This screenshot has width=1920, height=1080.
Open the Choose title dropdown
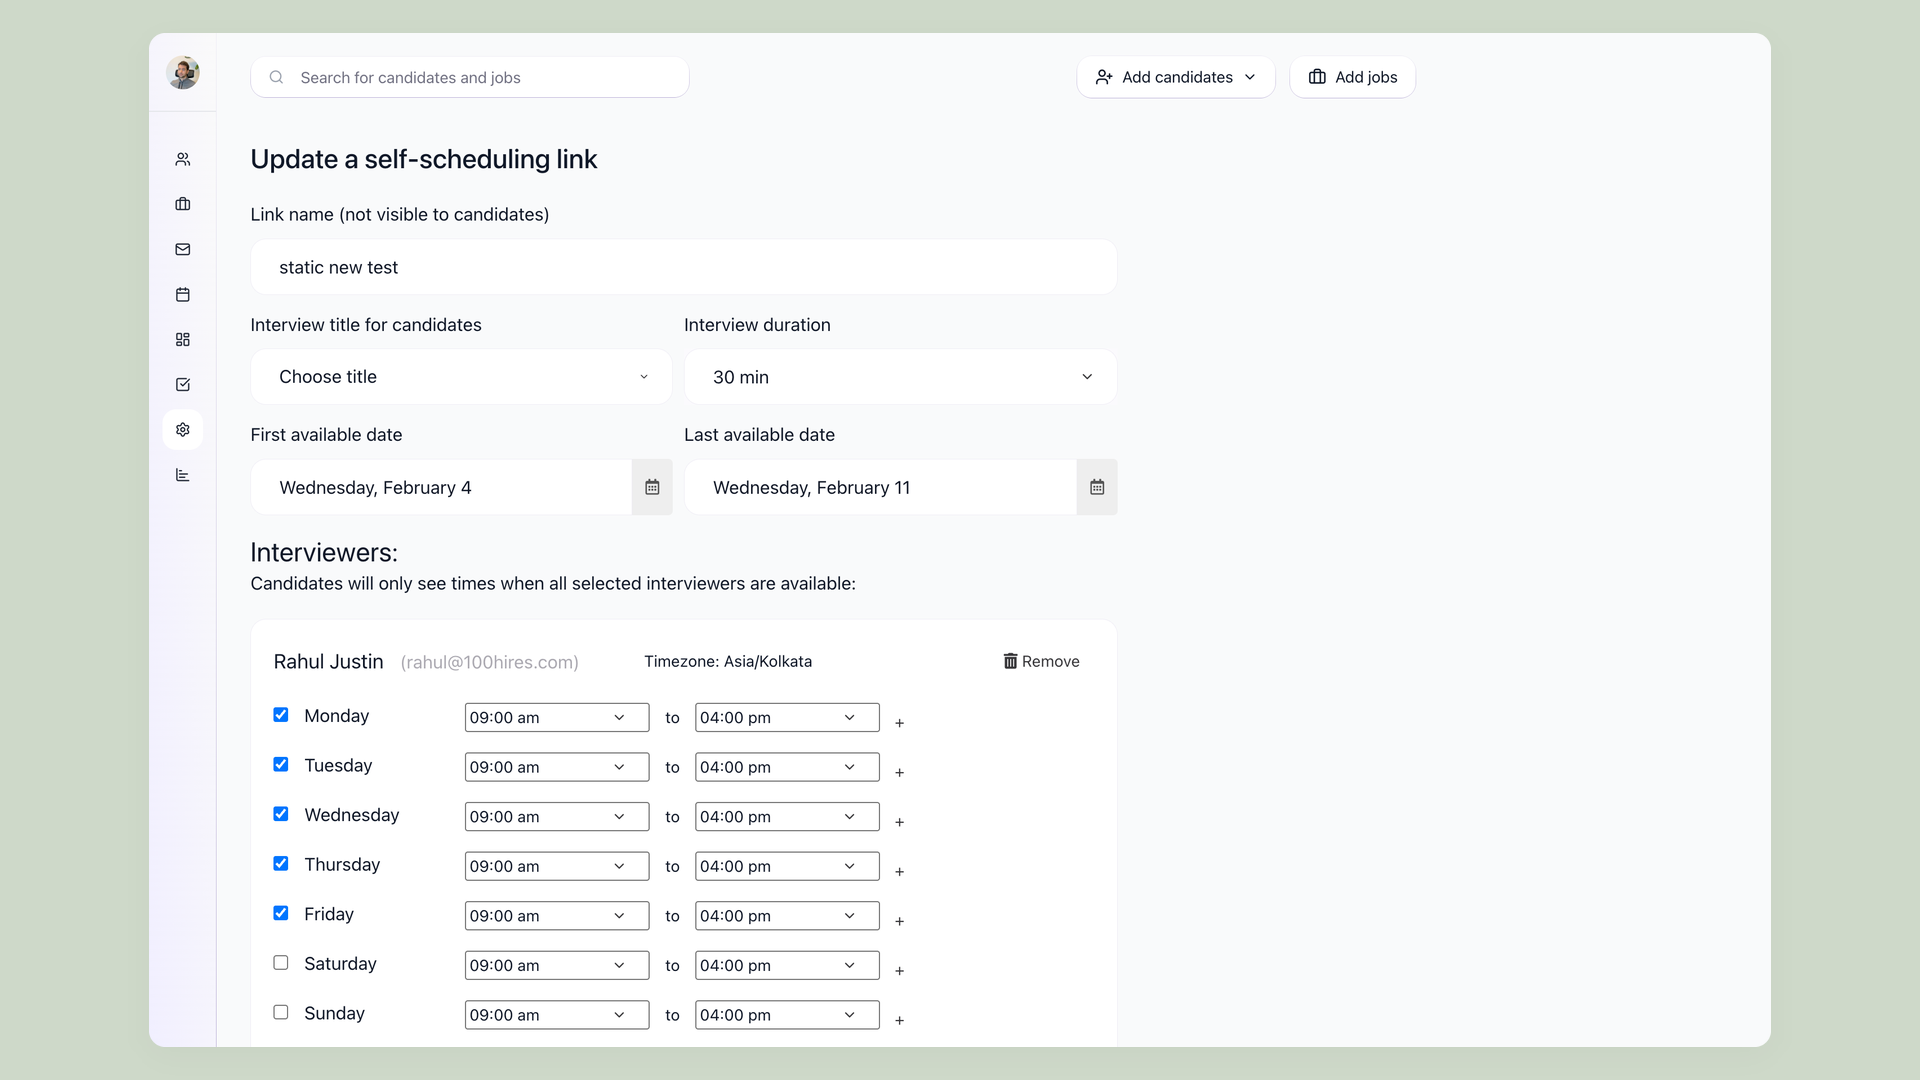(x=461, y=377)
